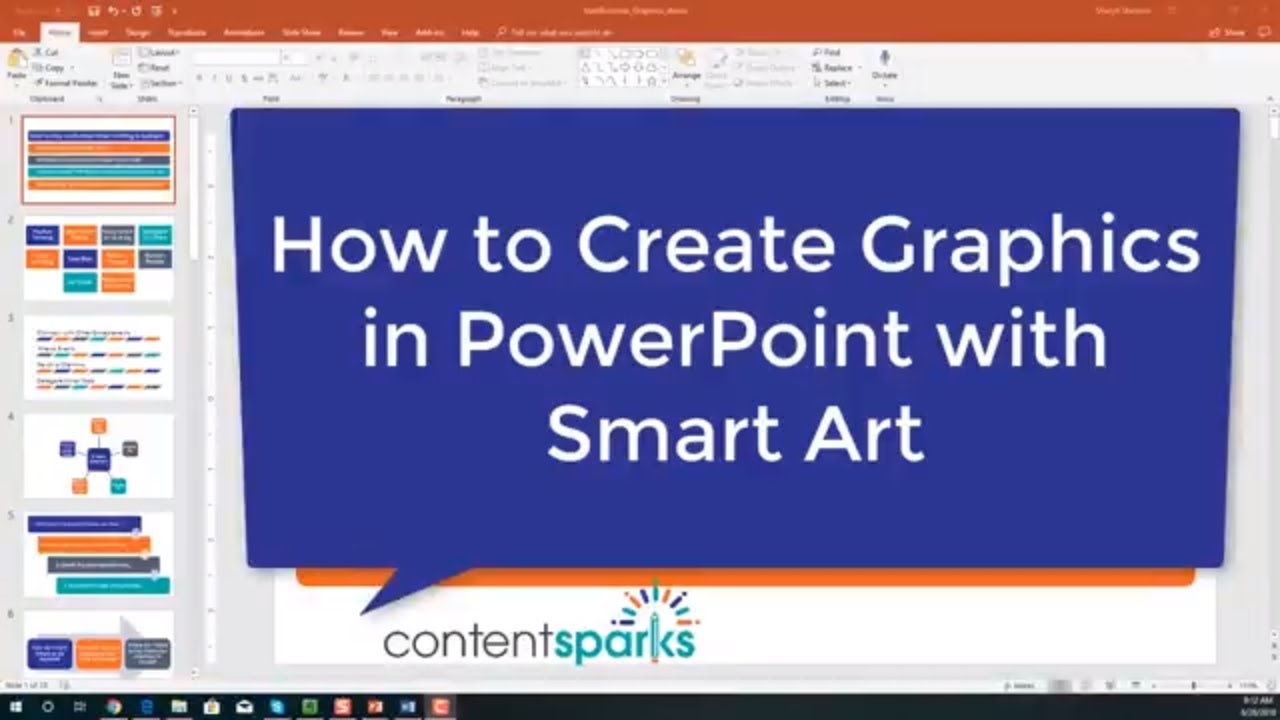This screenshot has height=720, width=1280.
Task: Switch to the Insert ribbon tab
Action: click(x=97, y=32)
